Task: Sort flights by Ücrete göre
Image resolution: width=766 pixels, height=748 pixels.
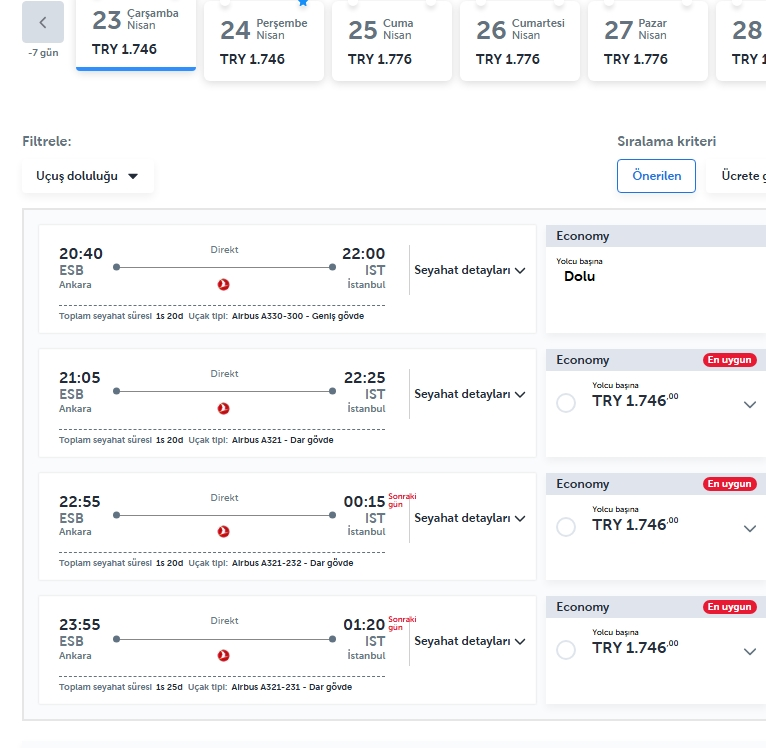Action: tap(737, 176)
